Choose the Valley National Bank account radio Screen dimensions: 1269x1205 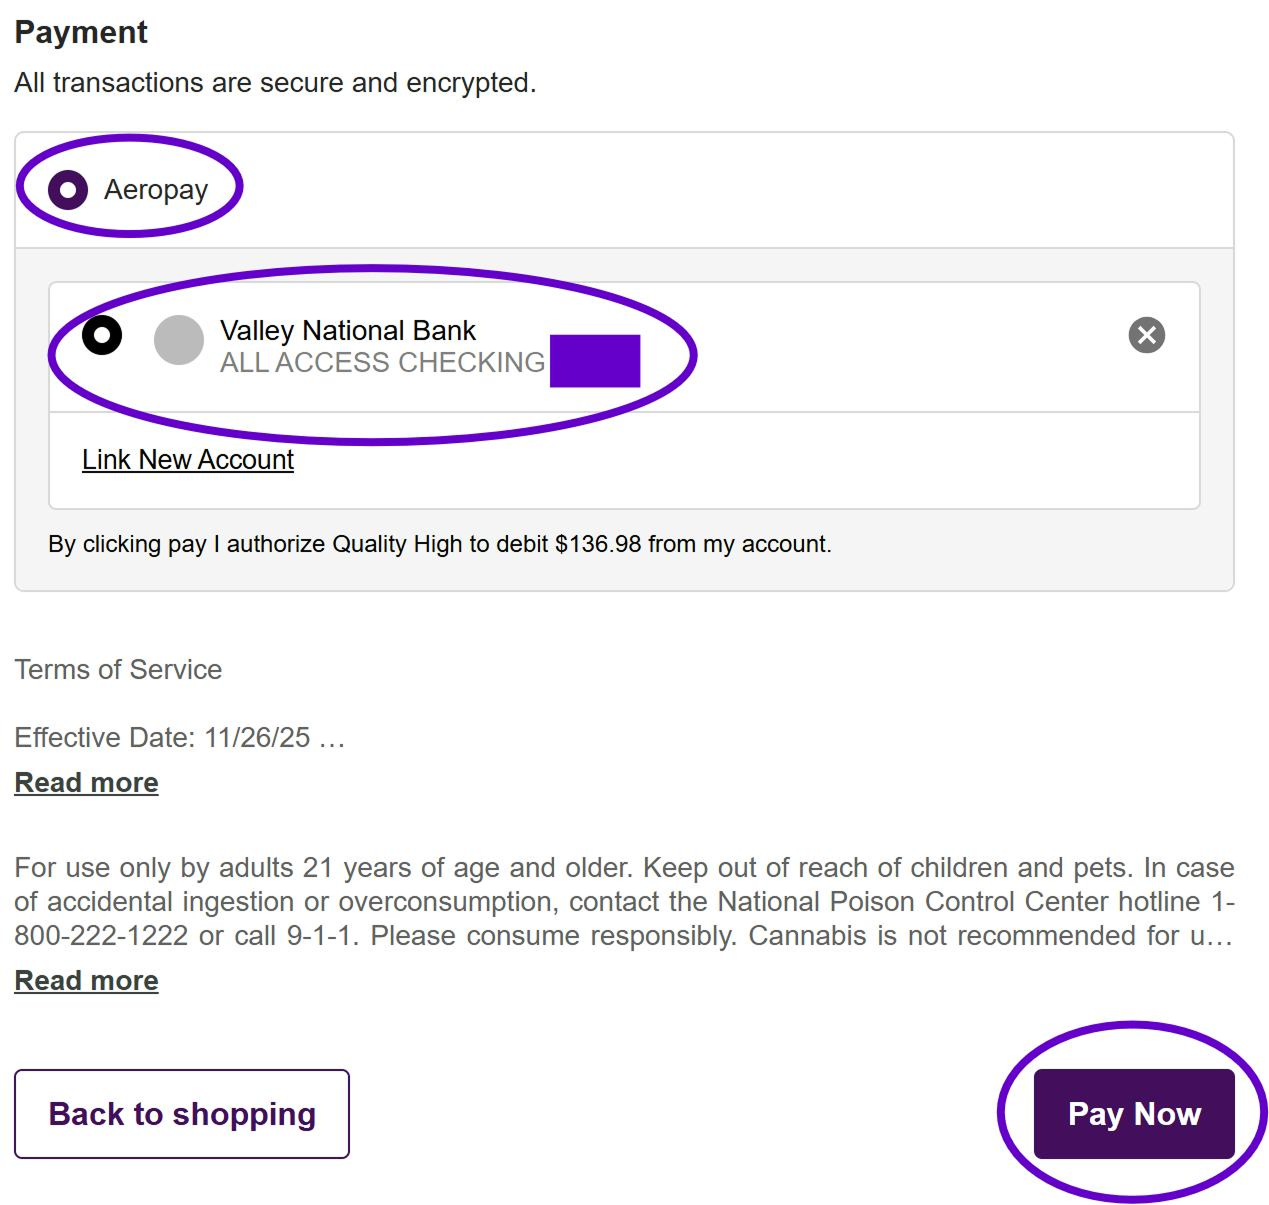pyautogui.click(x=102, y=335)
